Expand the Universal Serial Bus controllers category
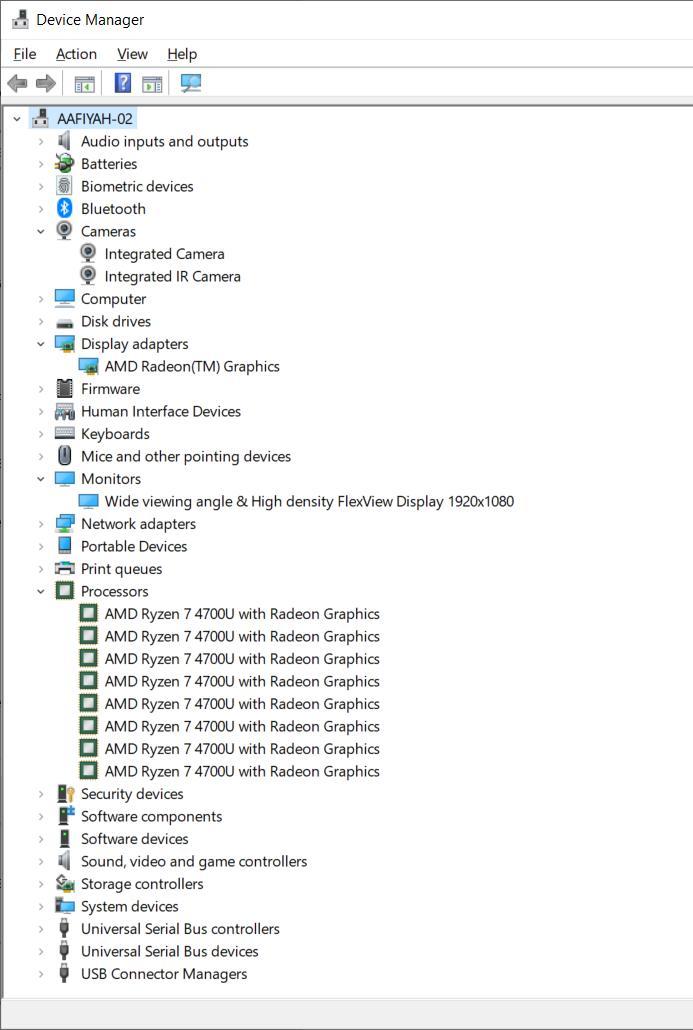 tap(41, 929)
